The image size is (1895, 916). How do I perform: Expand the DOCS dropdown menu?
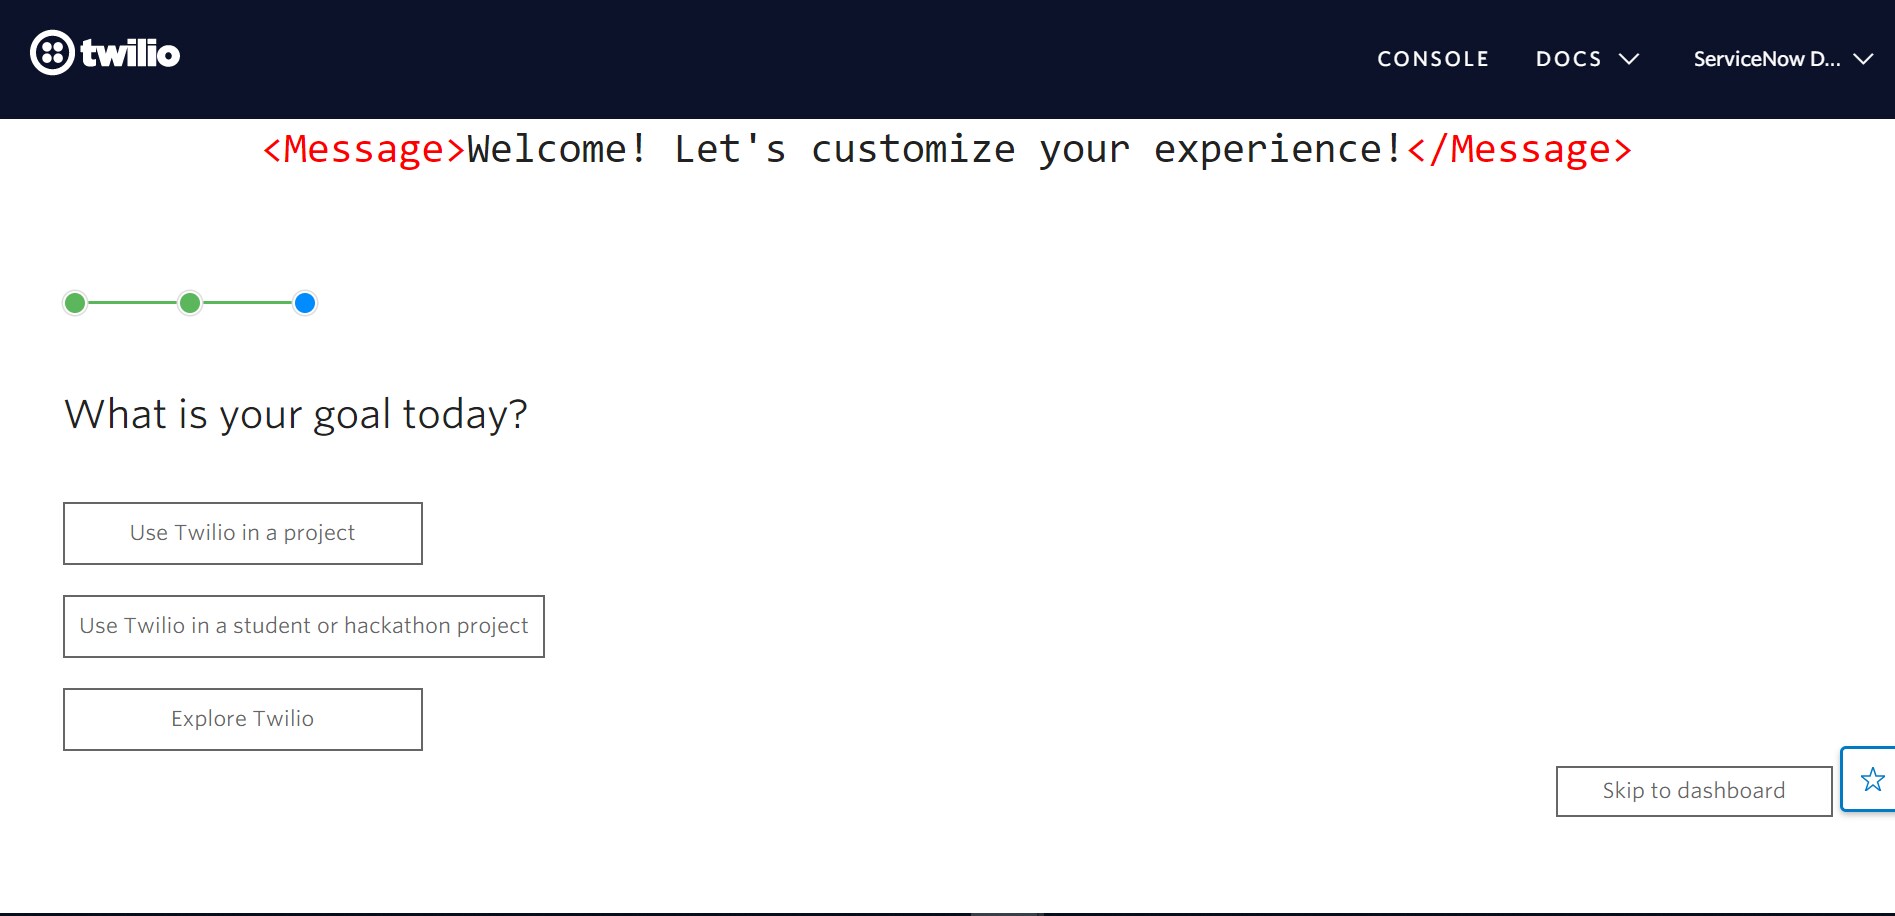point(1630,58)
